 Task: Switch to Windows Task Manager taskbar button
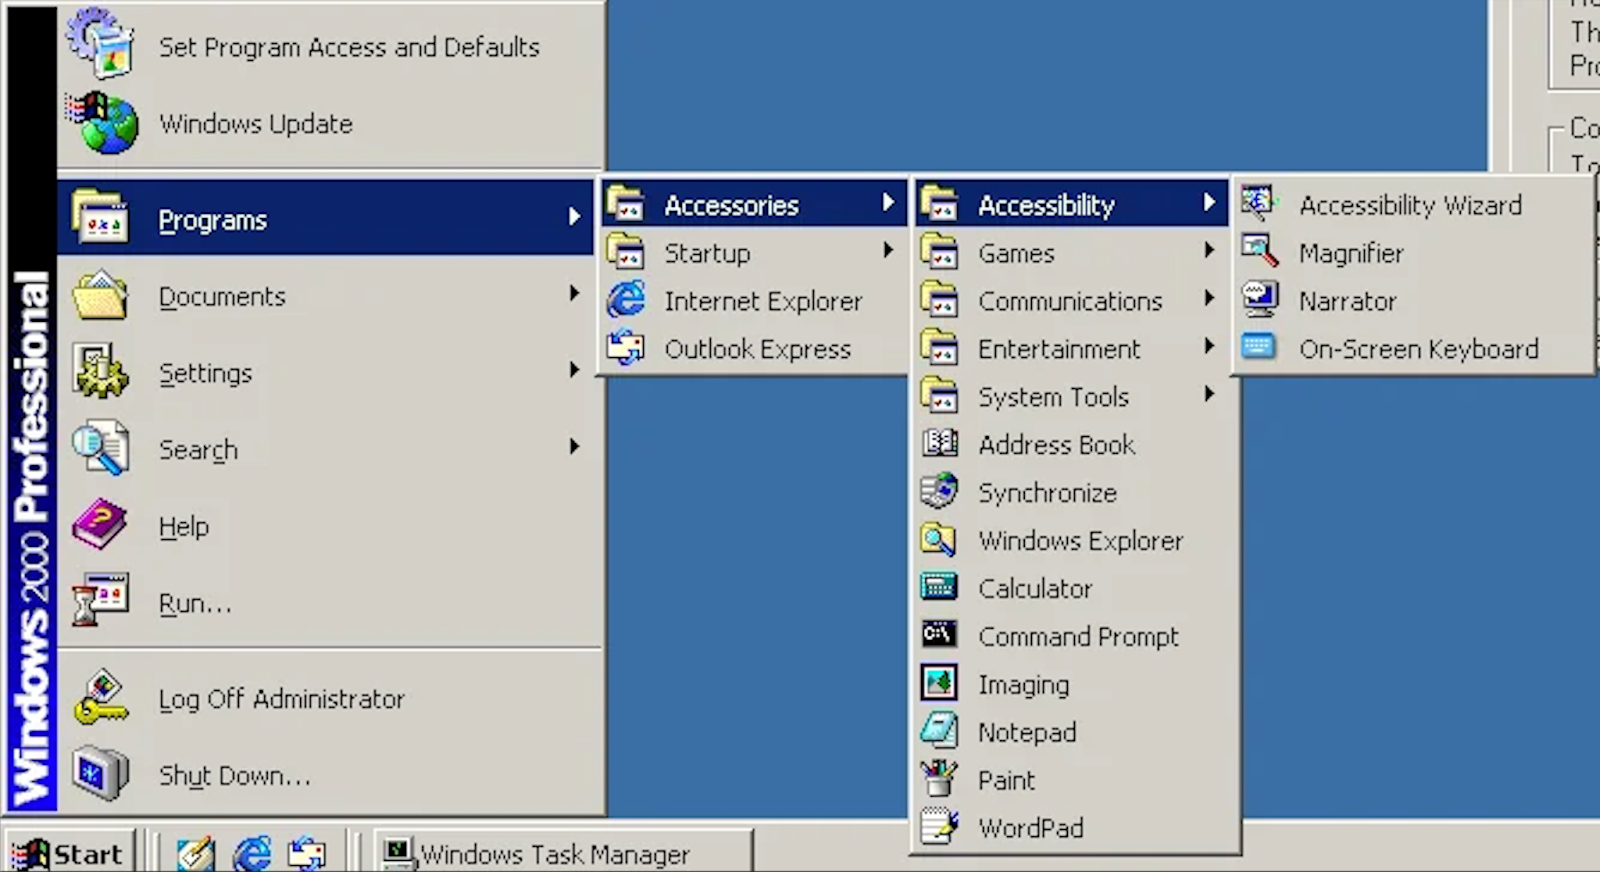click(x=563, y=853)
